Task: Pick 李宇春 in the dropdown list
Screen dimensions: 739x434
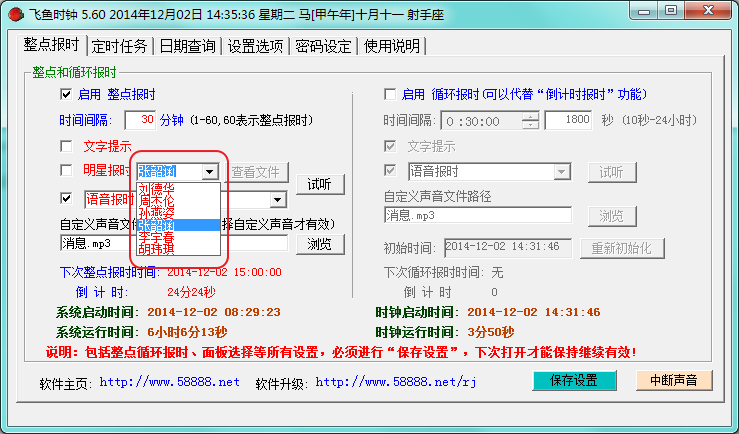Action: (x=178, y=237)
